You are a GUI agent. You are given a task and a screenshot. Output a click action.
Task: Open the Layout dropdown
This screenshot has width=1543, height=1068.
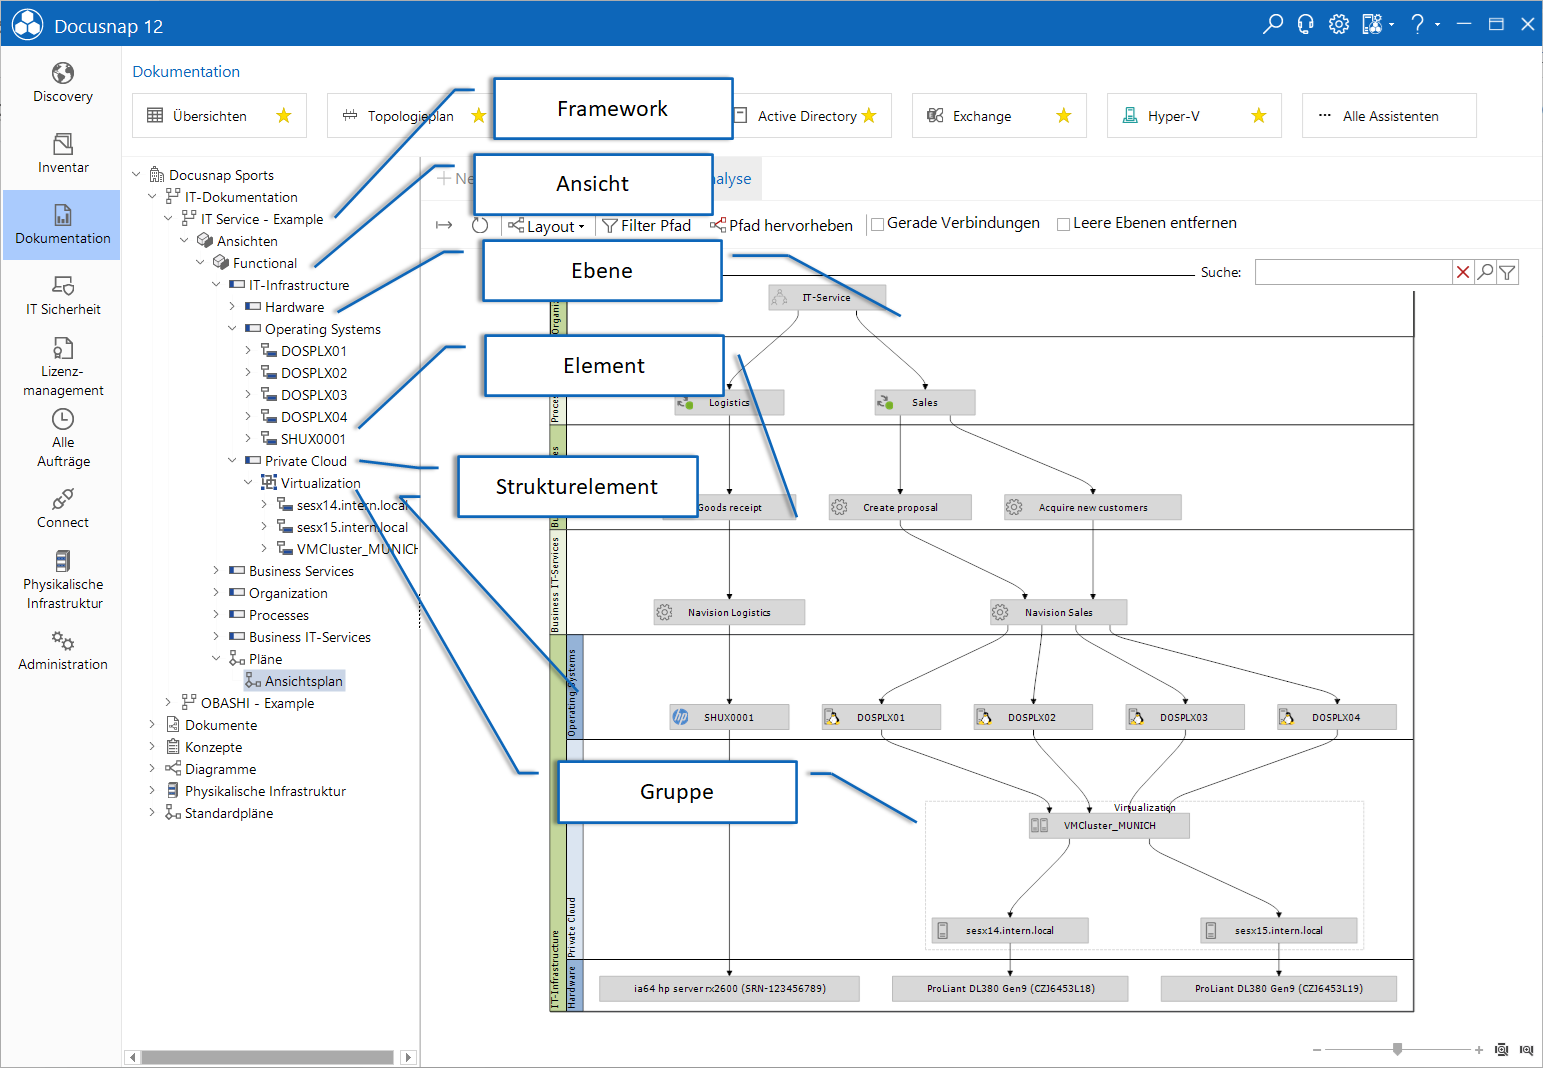coord(547,226)
